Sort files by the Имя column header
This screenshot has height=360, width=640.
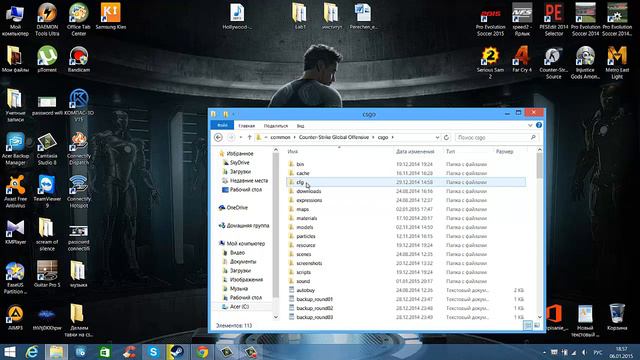click(293, 151)
